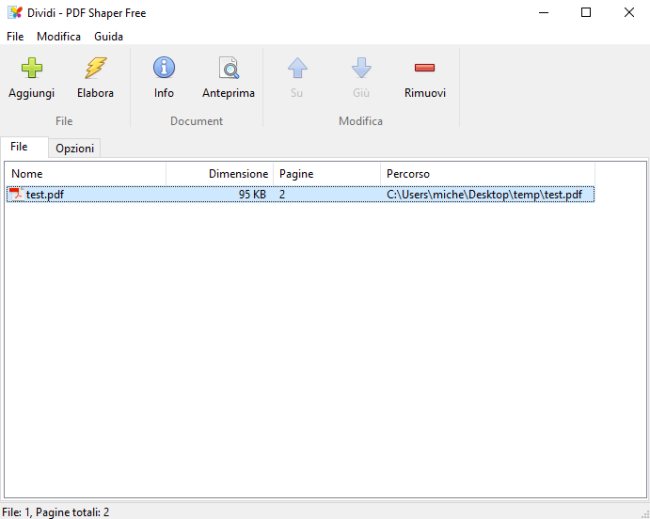The image size is (650, 519).
Task: Remove file with red Rimuovi icon
Action: coord(424,68)
